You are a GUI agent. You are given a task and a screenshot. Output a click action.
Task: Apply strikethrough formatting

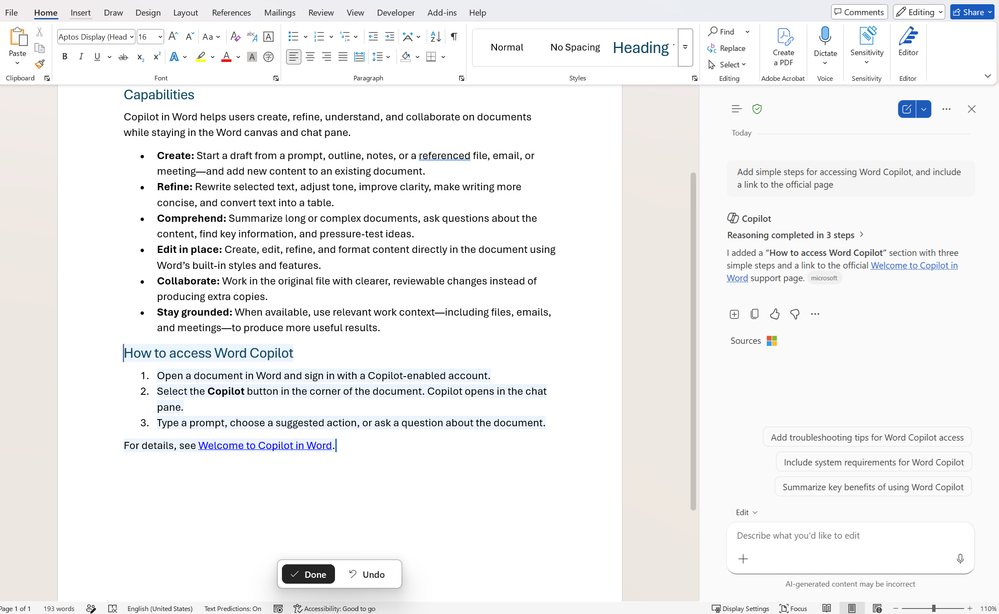[x=123, y=57]
